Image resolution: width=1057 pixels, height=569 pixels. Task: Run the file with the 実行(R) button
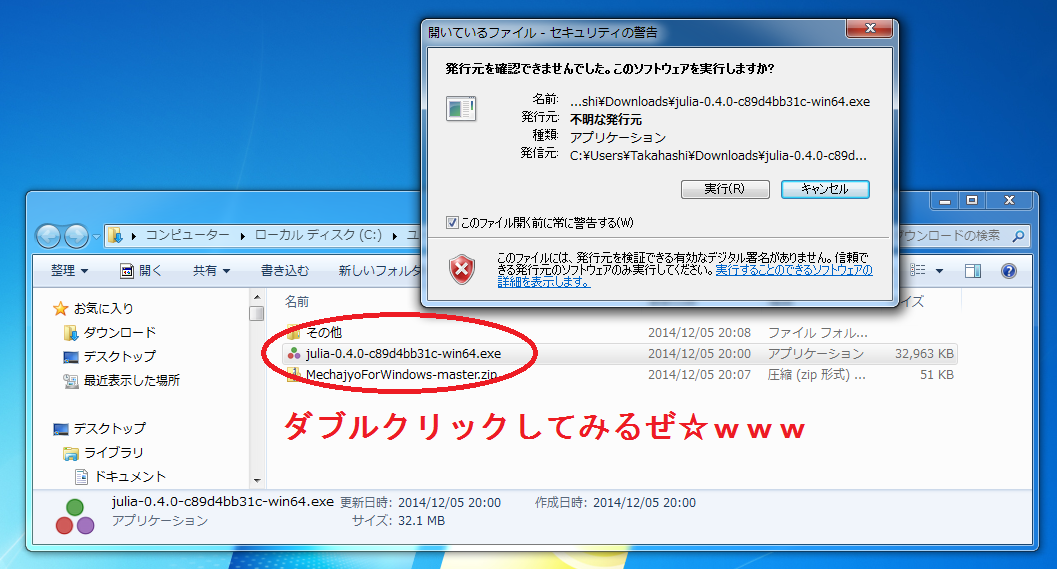coord(725,189)
